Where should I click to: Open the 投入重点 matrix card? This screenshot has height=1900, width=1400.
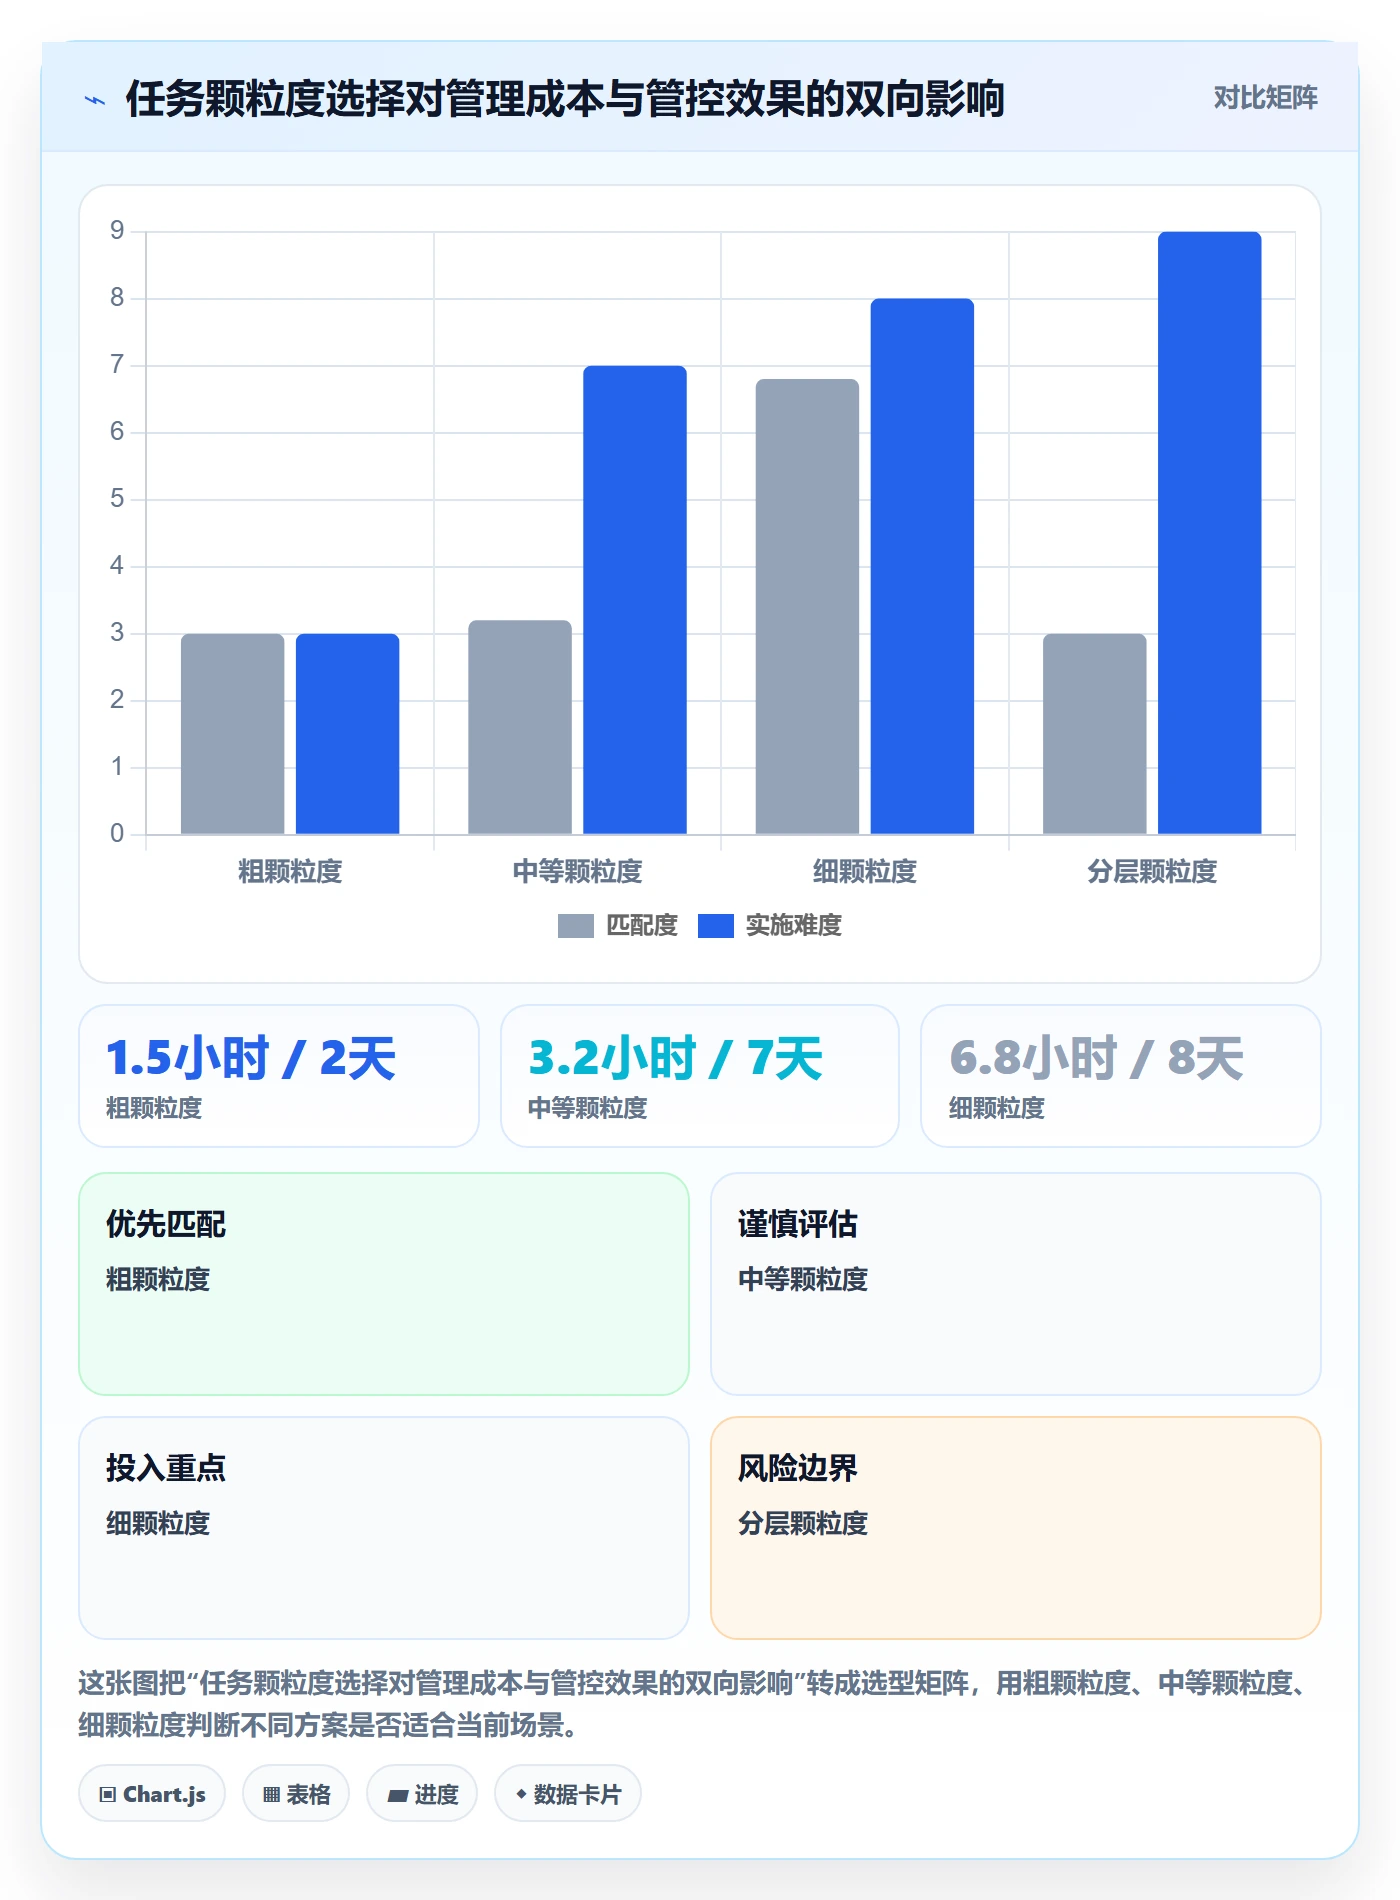(x=384, y=1528)
